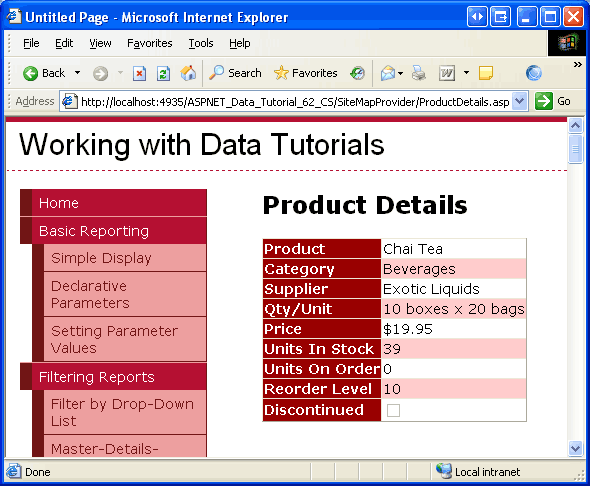Open the Tools menu
Image resolution: width=590 pixels, height=486 pixels.
tap(201, 43)
